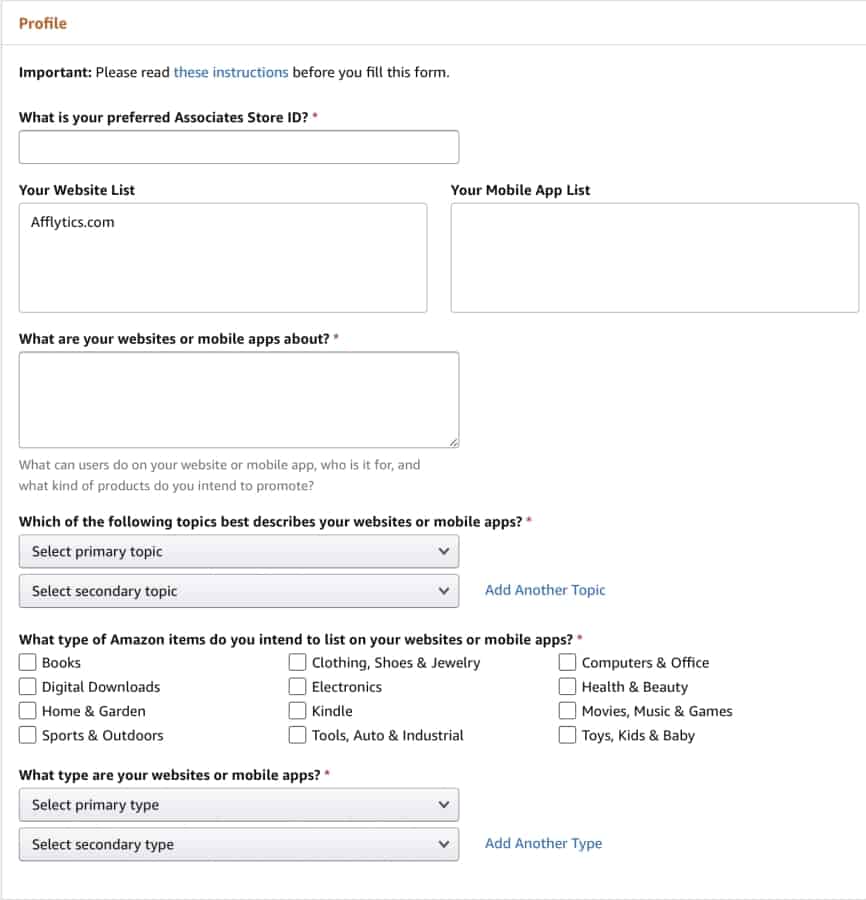Click the Add Another Type link
866x900 pixels.
pyautogui.click(x=543, y=843)
